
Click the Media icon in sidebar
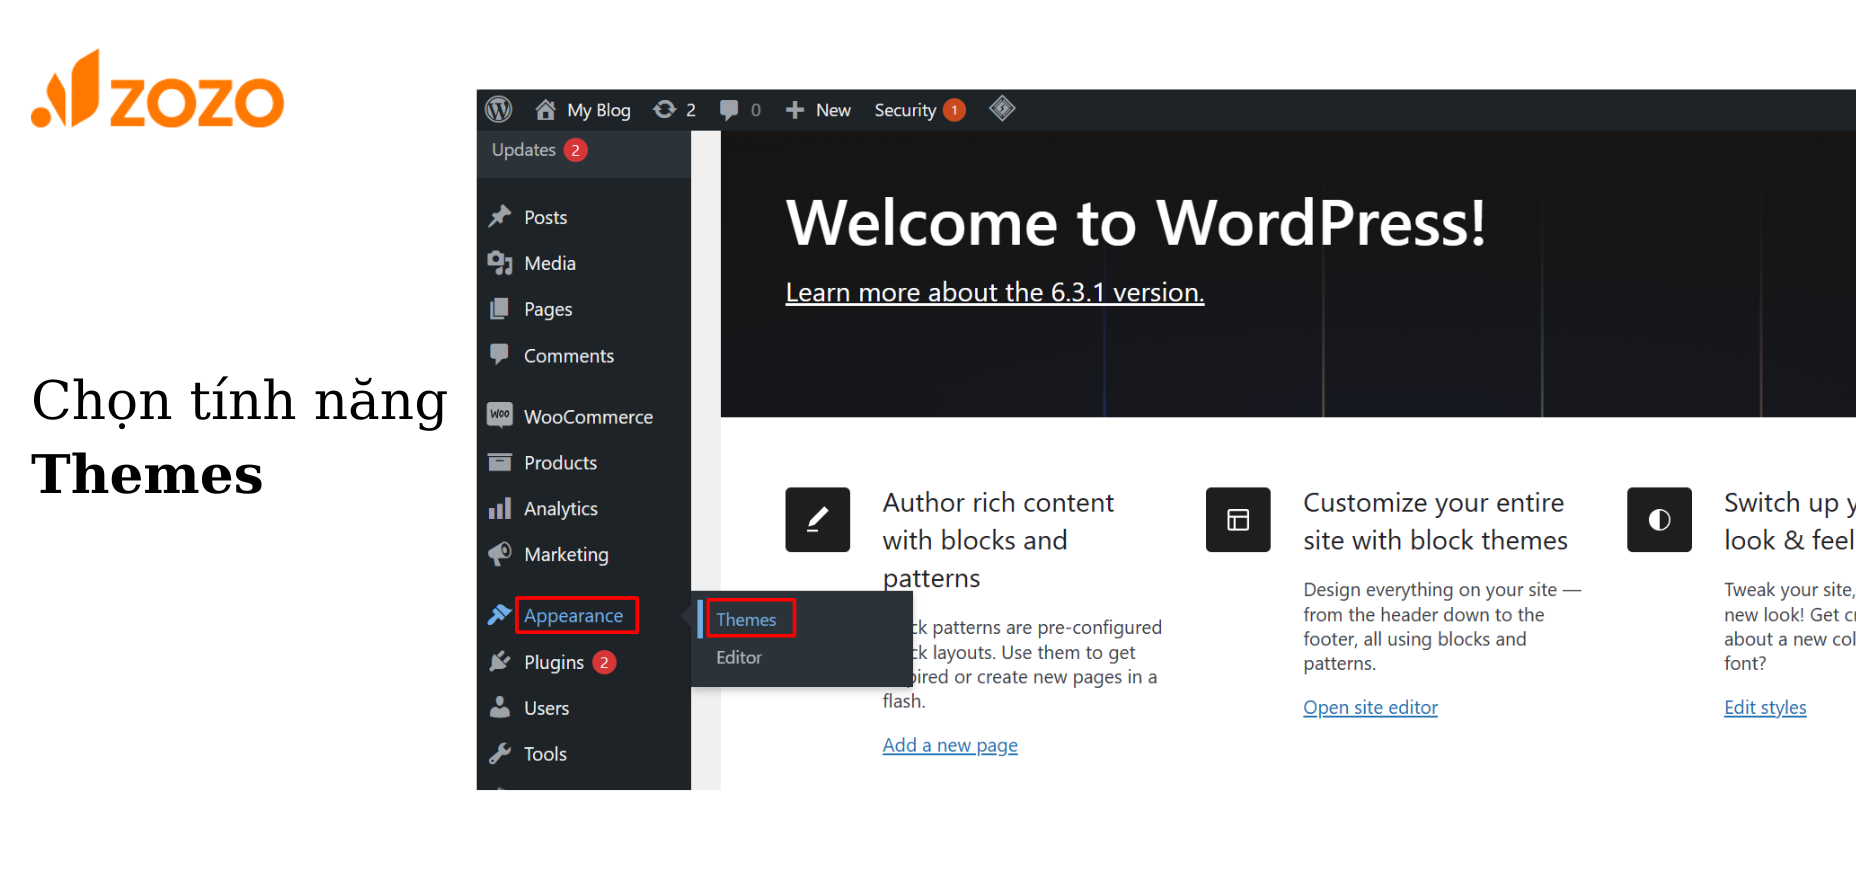tap(500, 263)
